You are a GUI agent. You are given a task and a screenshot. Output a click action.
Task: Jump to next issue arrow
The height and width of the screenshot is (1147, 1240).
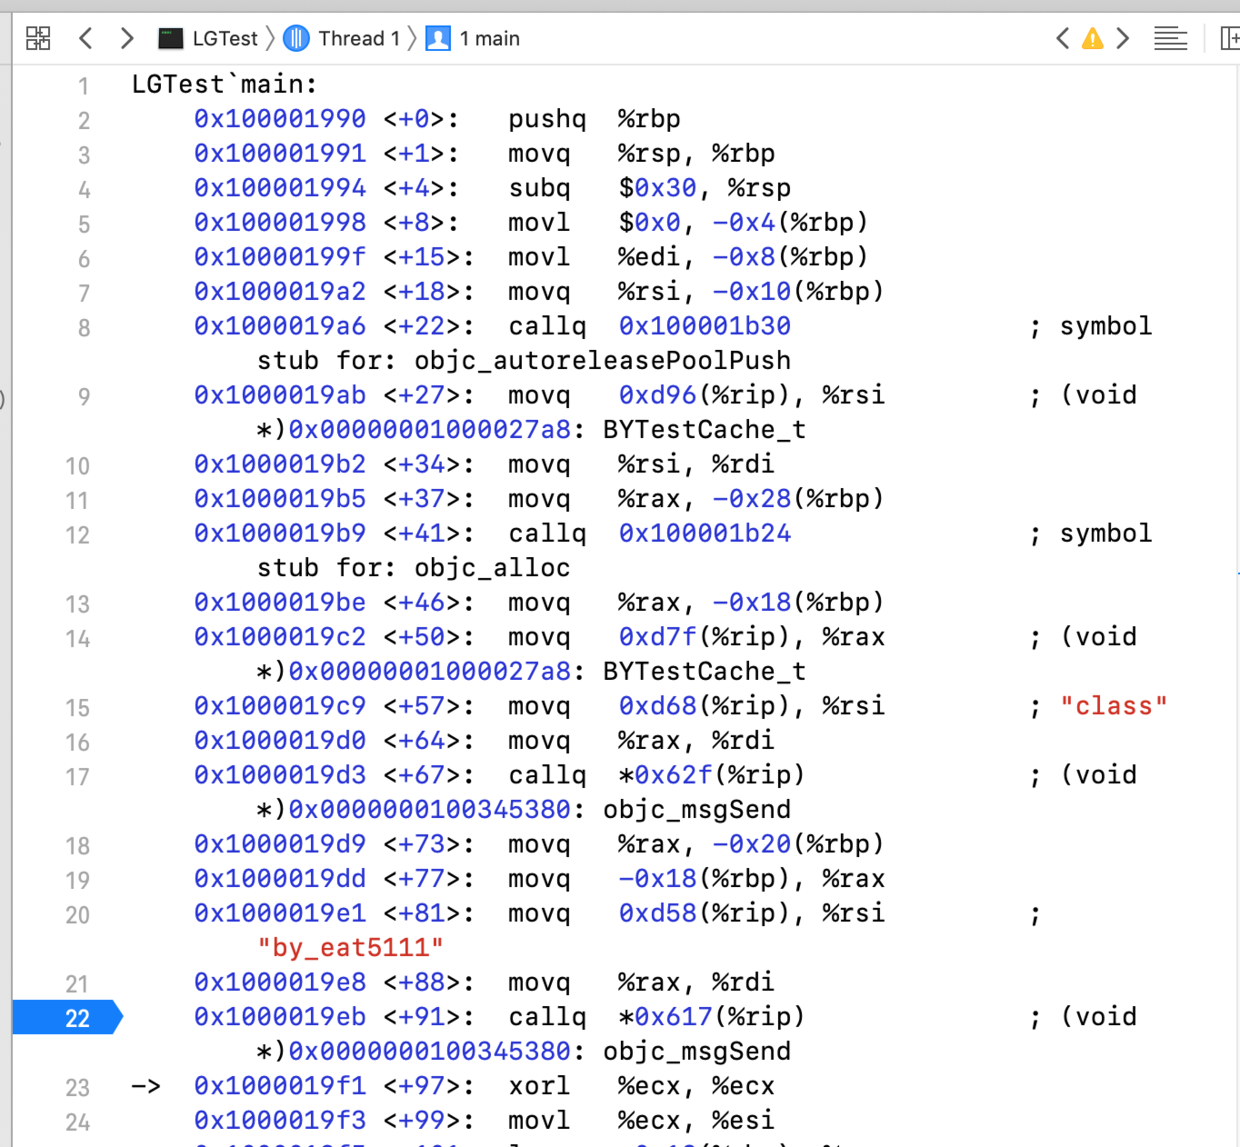coord(1123,39)
